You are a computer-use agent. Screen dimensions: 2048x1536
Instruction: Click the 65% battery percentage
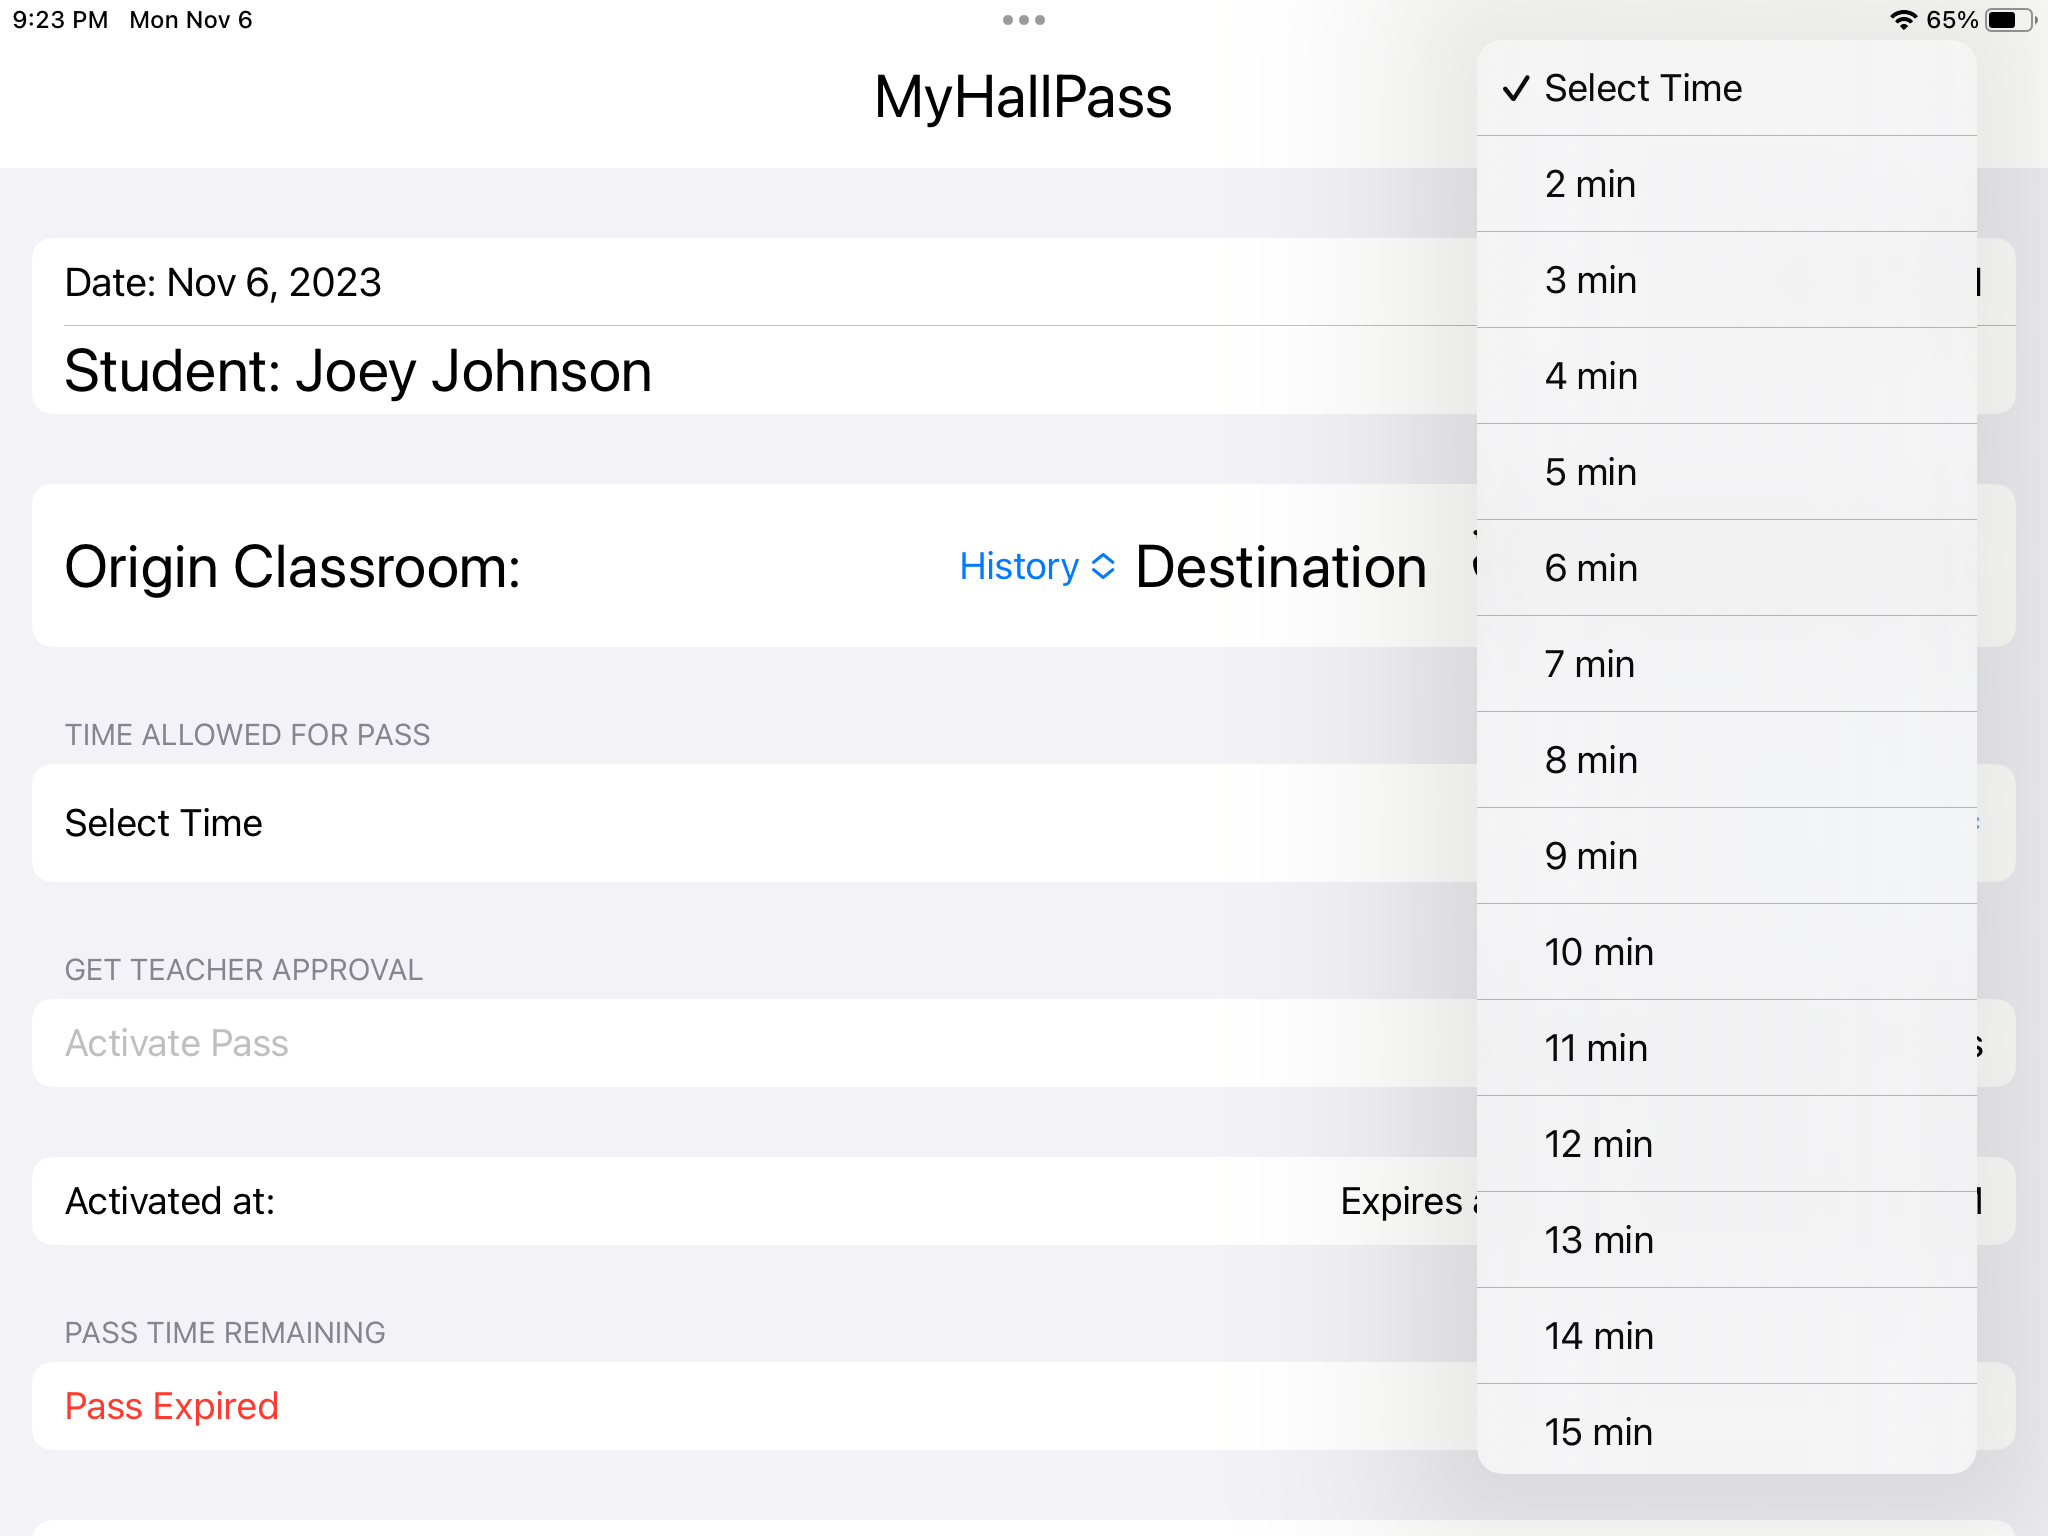1952,20
